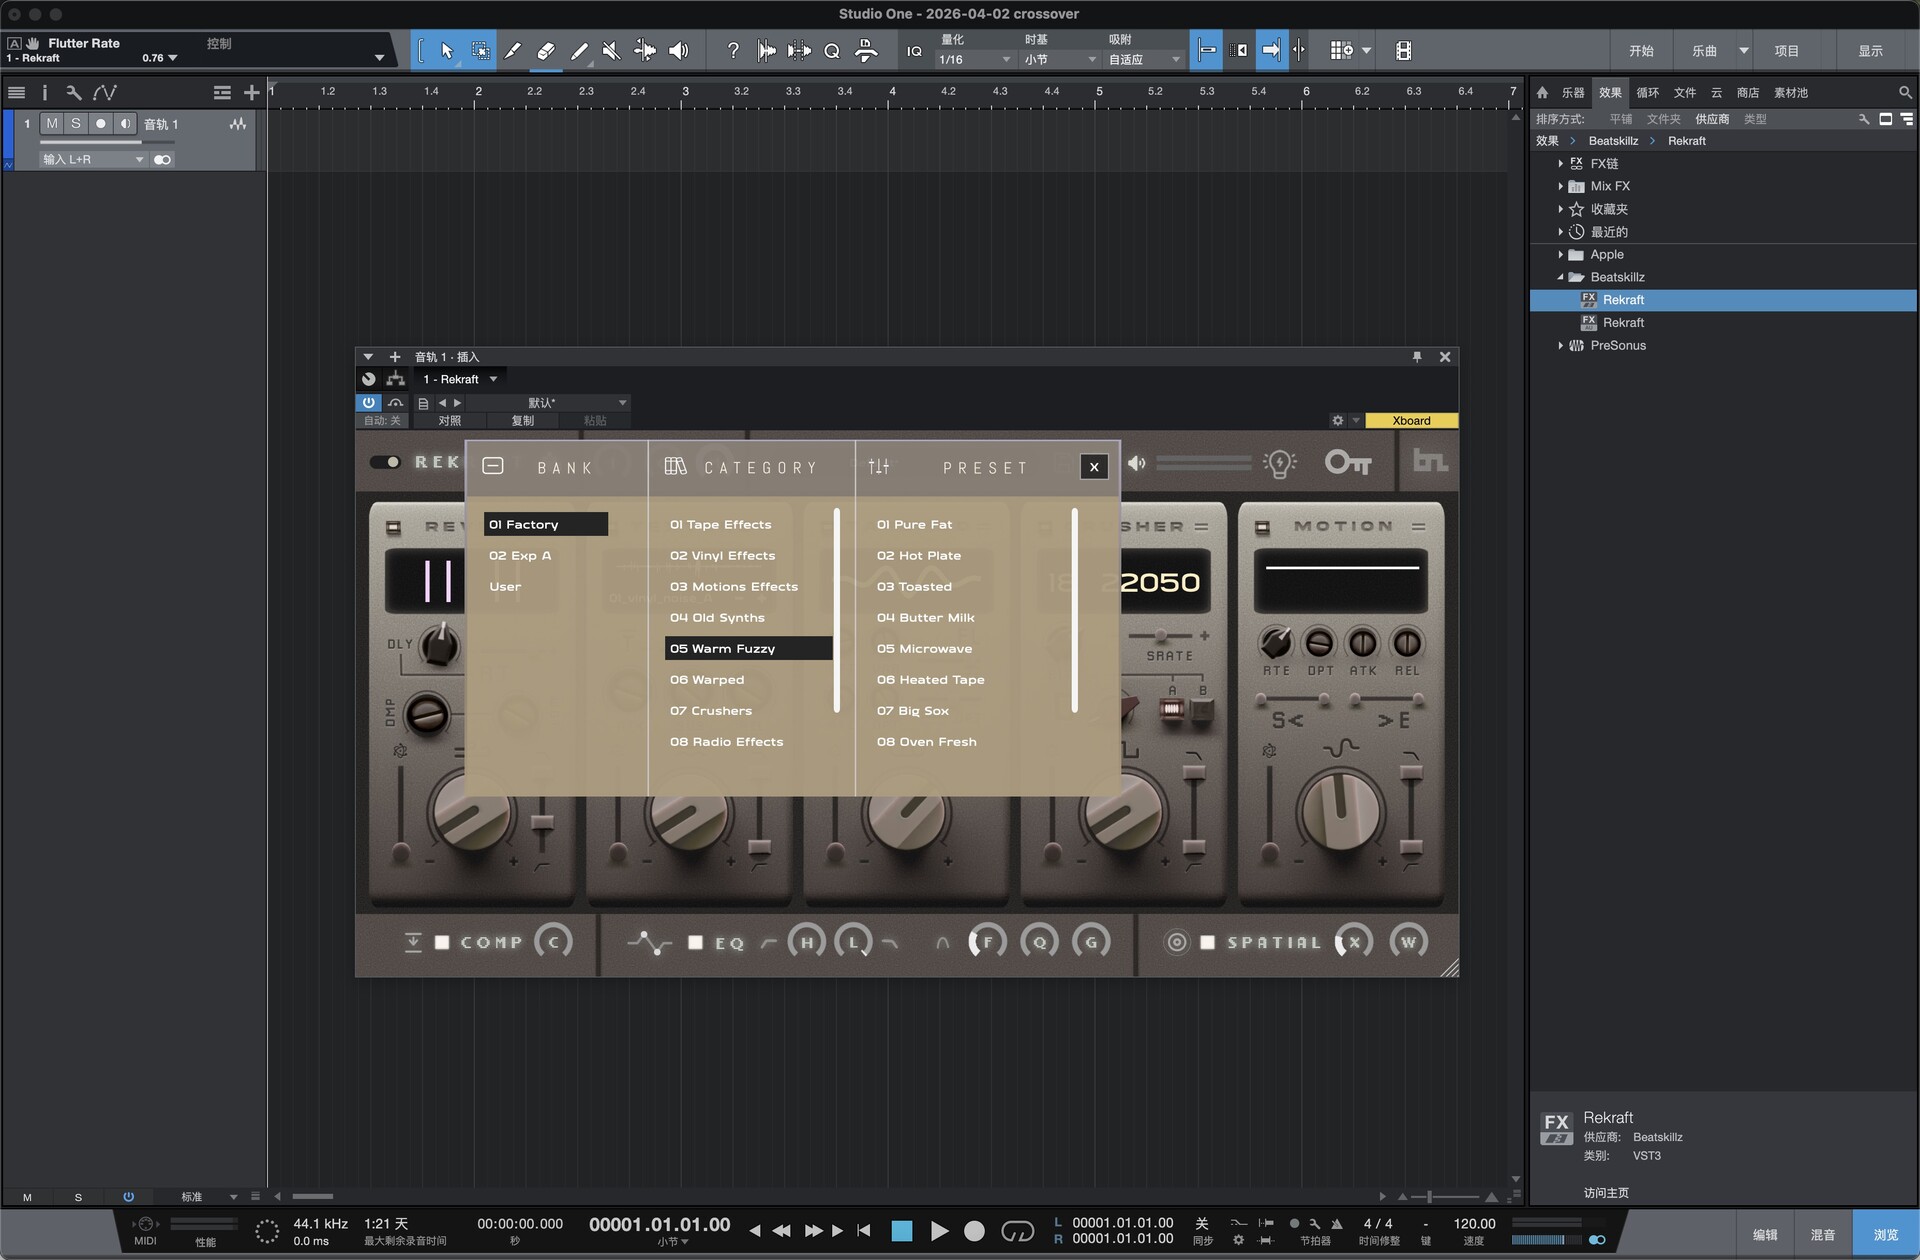The width and height of the screenshot is (1920, 1260).
Task: Open the 时基 小节 timebase dropdown
Action: (1060, 60)
